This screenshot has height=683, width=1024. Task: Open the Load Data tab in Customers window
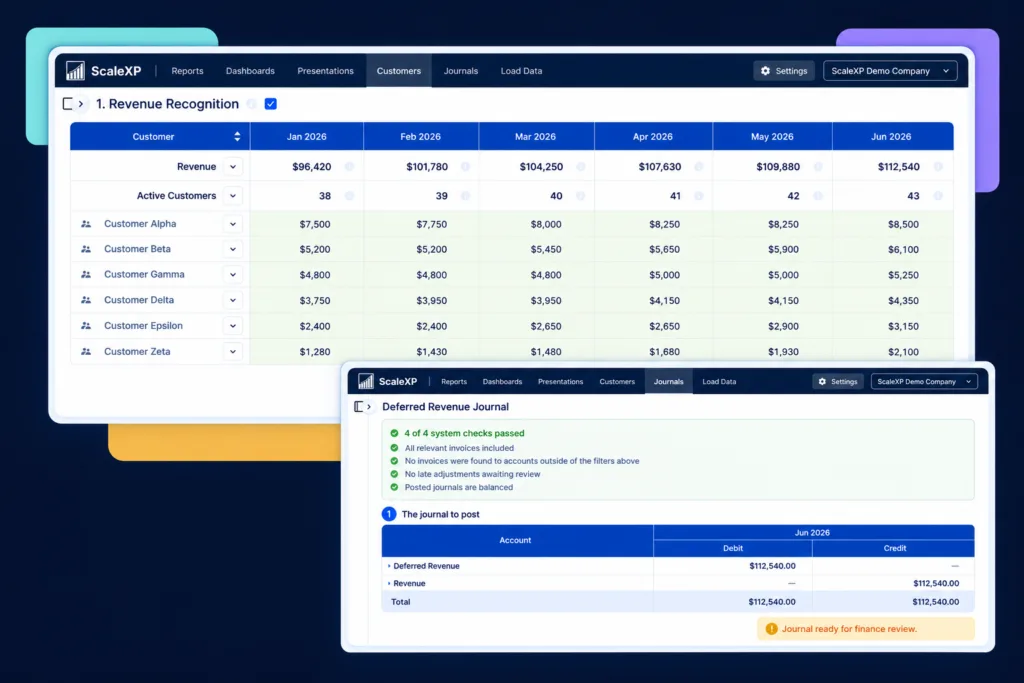[521, 71]
